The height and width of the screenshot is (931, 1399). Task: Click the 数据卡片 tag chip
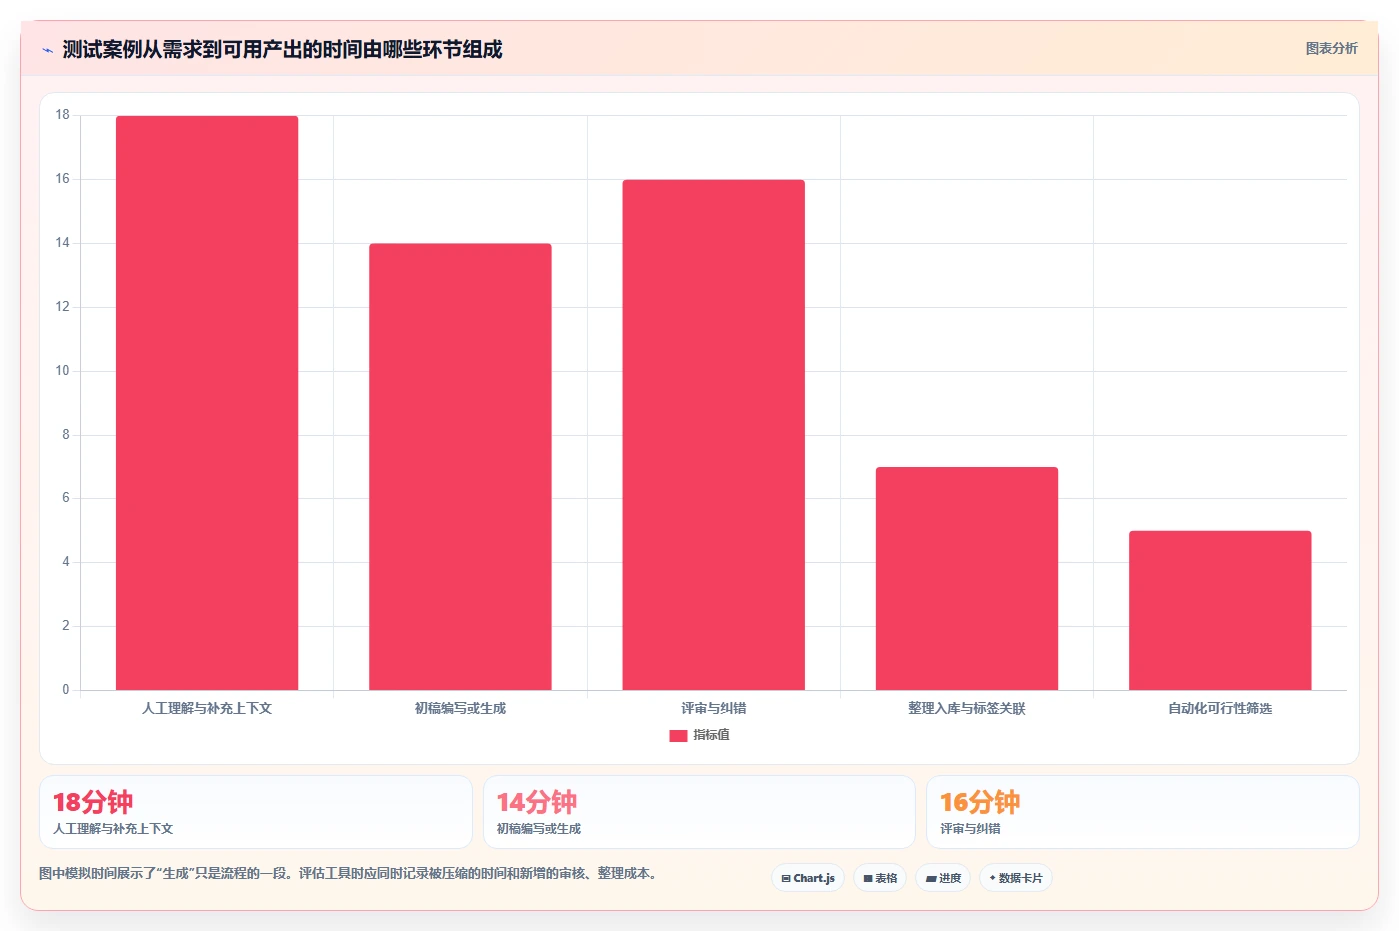(x=1016, y=878)
